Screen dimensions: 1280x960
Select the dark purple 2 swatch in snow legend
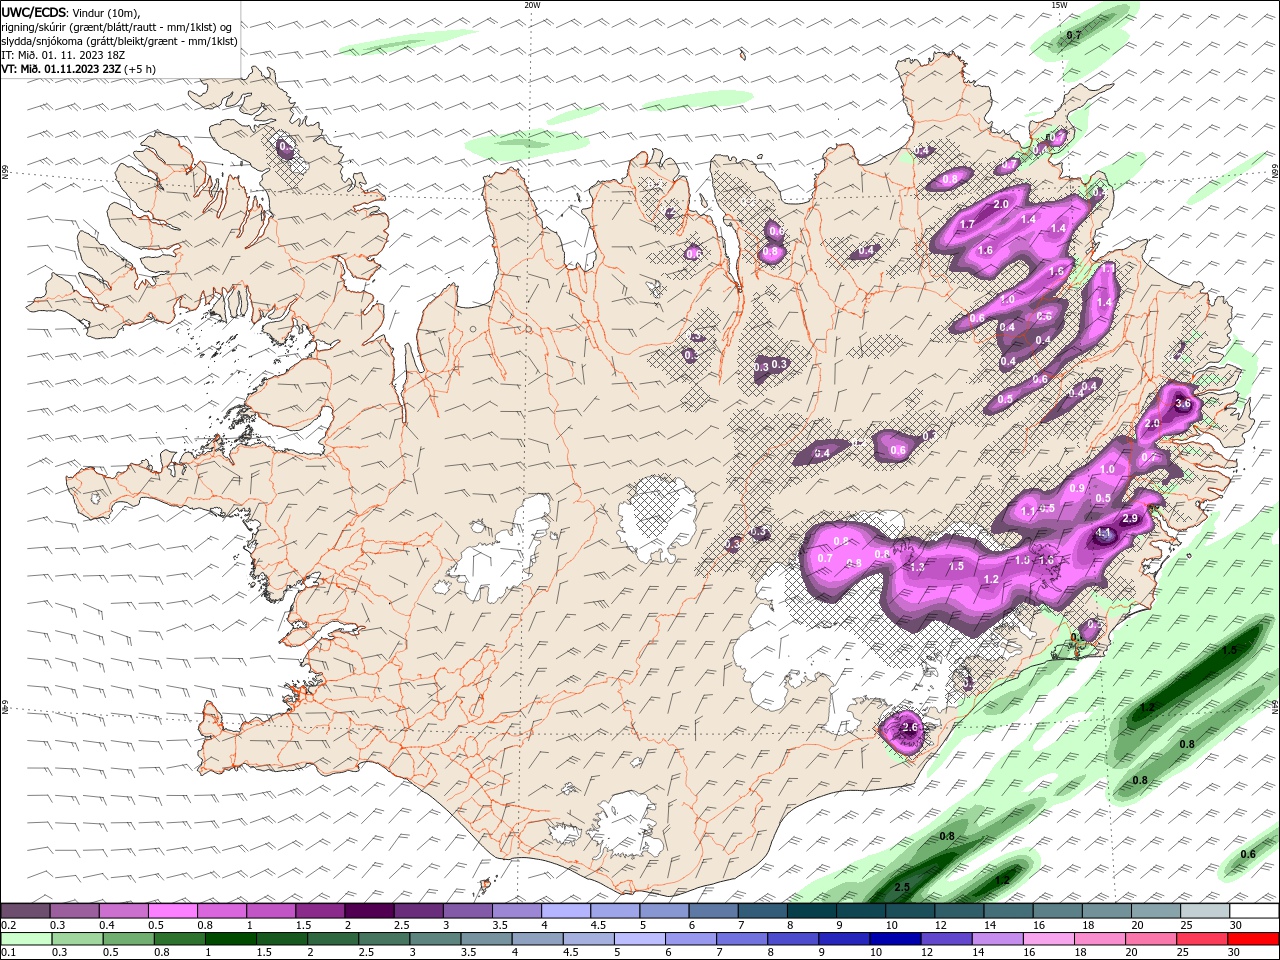[369, 911]
